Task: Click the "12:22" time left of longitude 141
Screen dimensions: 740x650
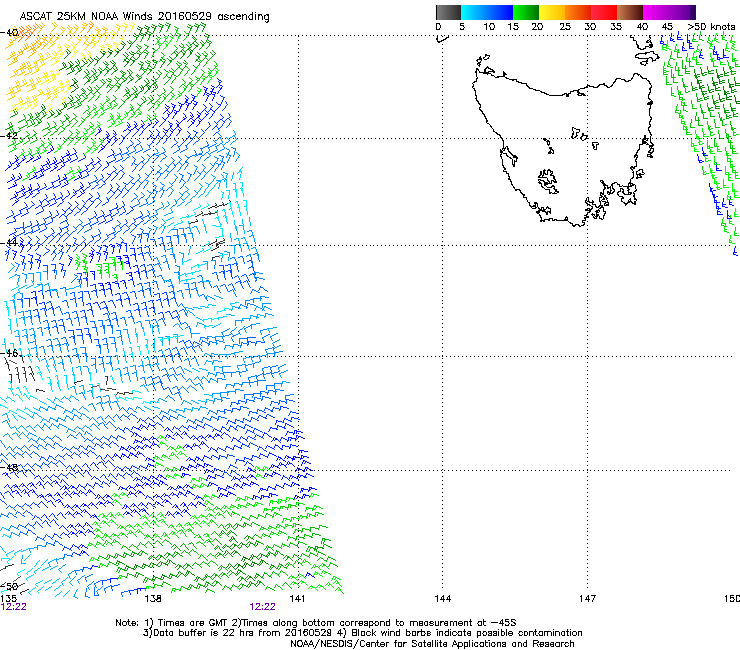Action: (x=262, y=607)
